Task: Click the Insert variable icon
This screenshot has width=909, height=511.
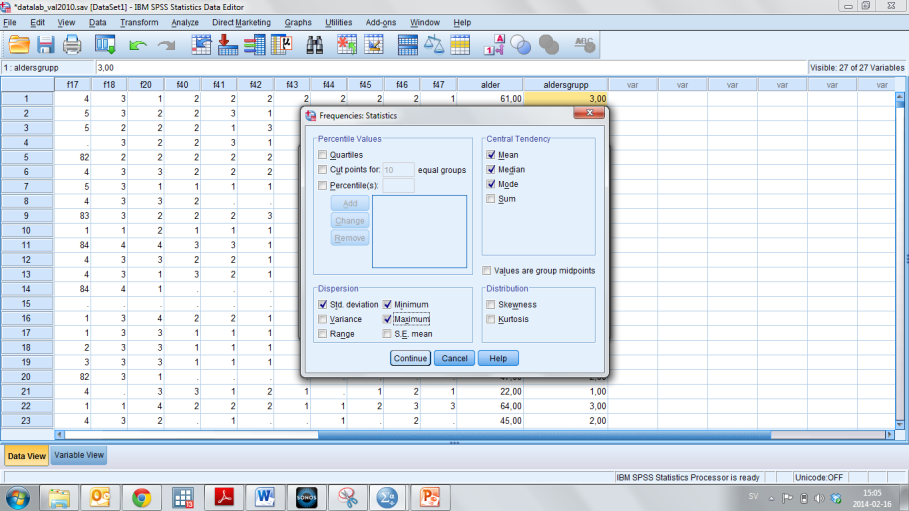Action: point(374,45)
